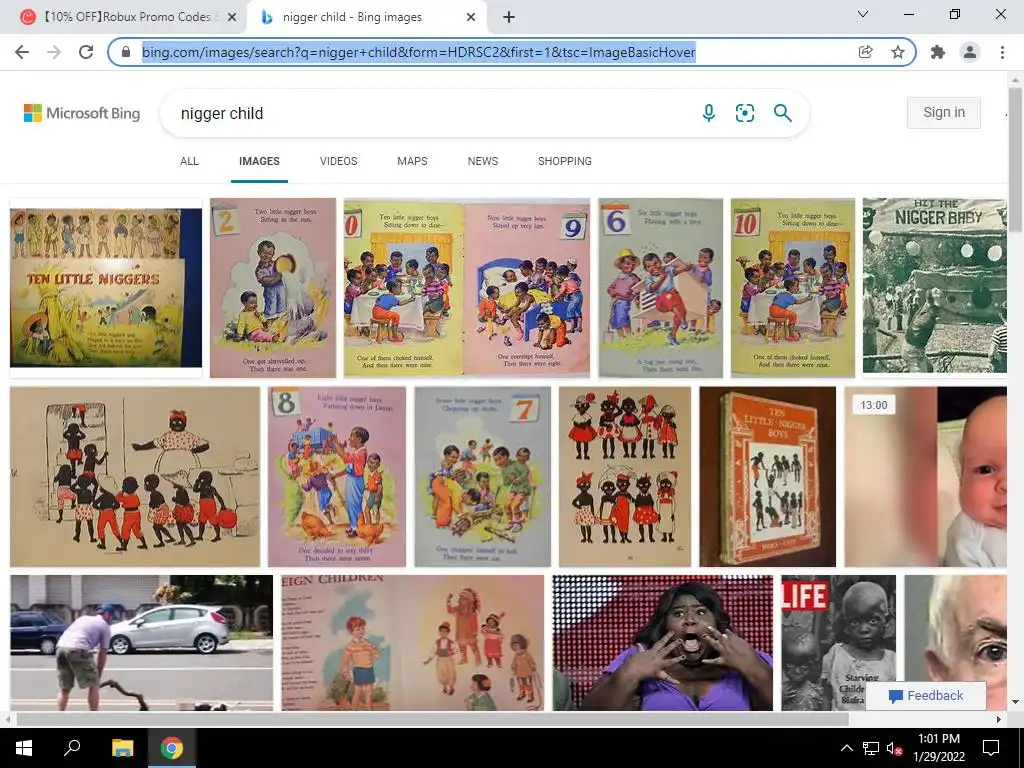The height and width of the screenshot is (768, 1024).
Task: Open the single page numbered 10 thumbnail
Action: point(793,288)
